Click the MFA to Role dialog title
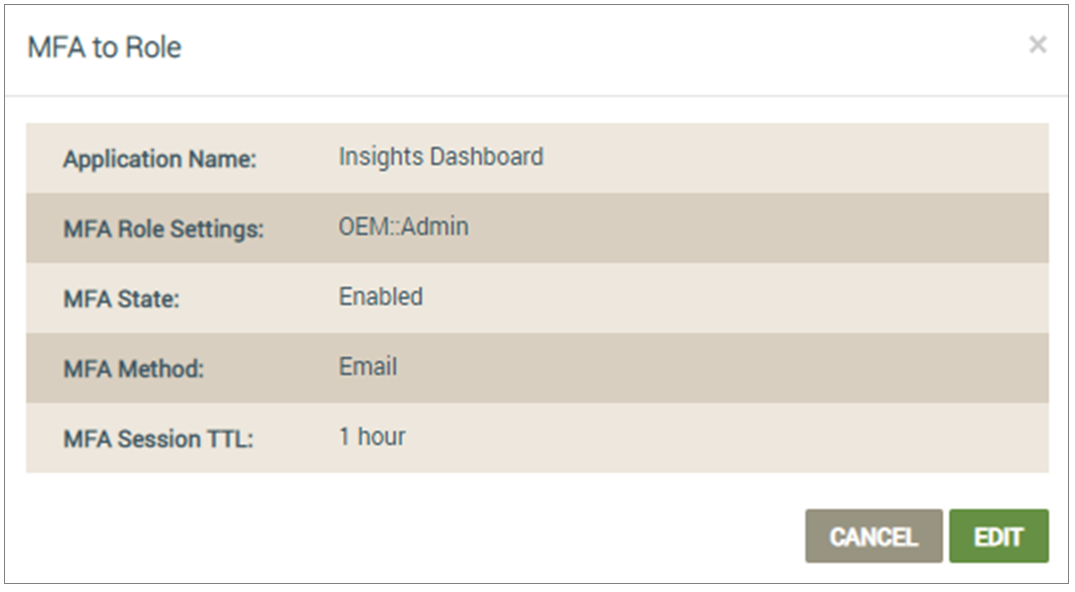Screen dimensions: 1075x592 tap(104, 47)
